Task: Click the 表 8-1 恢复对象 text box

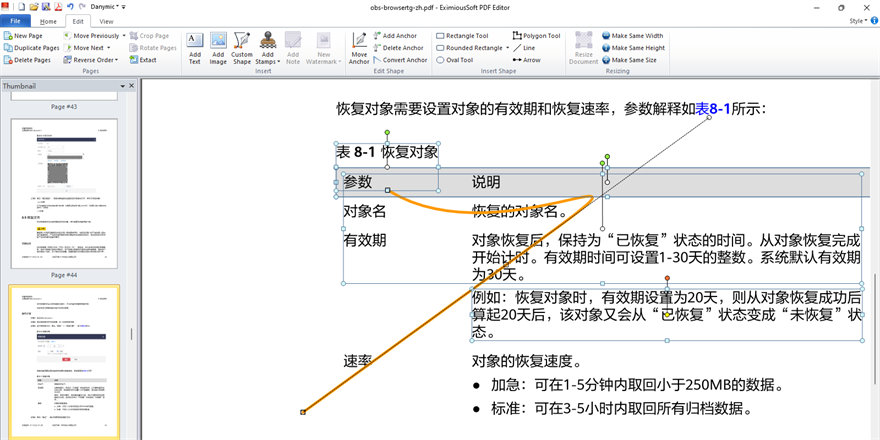Action: [387, 152]
